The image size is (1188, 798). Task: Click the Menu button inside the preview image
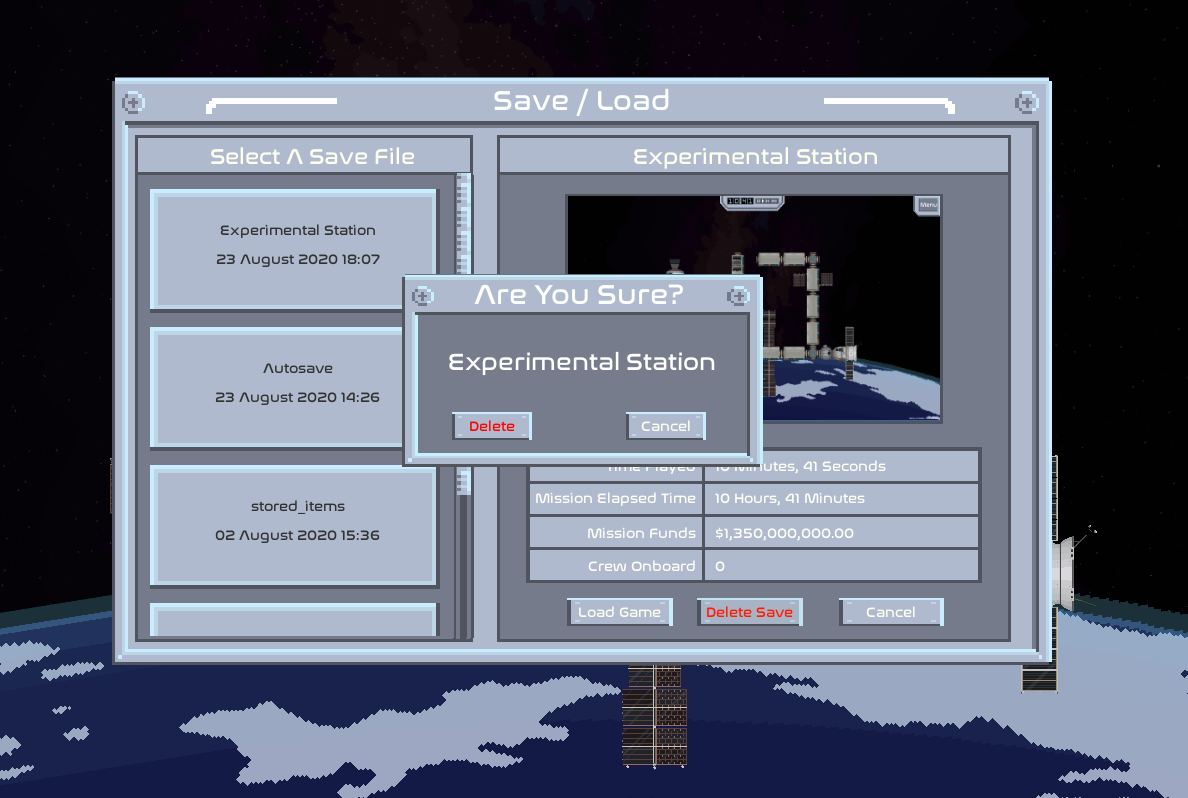click(x=927, y=205)
